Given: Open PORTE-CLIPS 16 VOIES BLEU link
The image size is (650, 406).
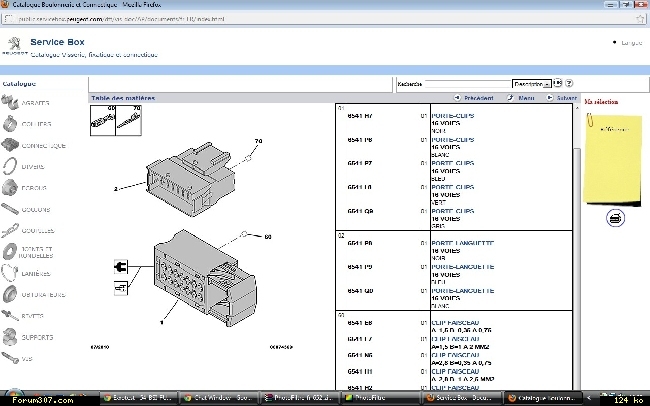Looking at the screenshot, I should [x=453, y=163].
